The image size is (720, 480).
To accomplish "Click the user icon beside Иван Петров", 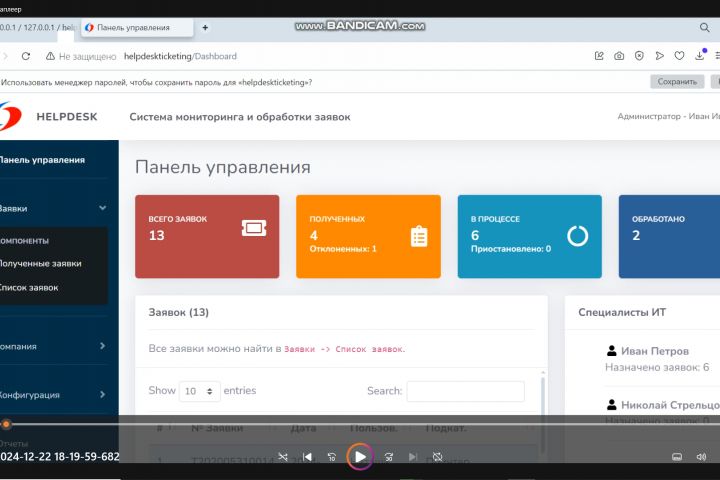I will pos(612,351).
